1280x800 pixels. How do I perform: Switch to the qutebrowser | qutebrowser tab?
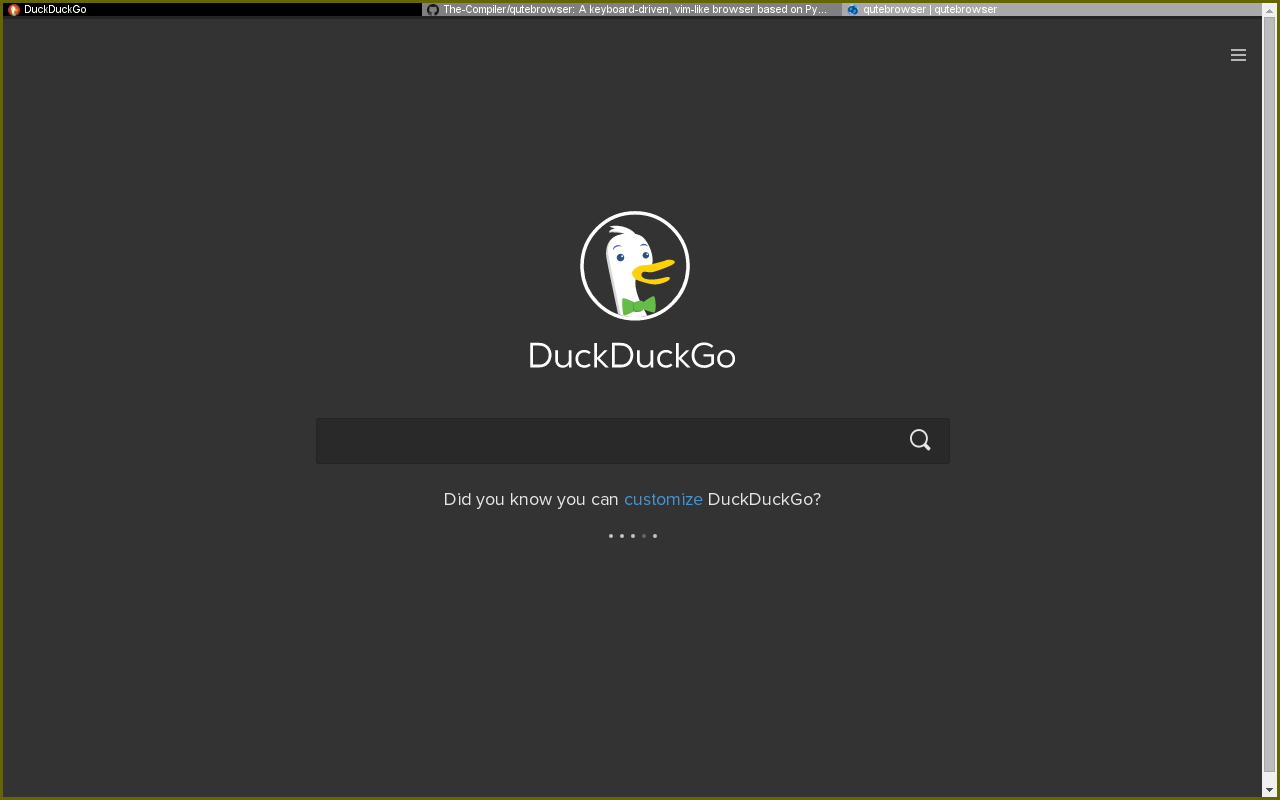tap(1052, 9)
